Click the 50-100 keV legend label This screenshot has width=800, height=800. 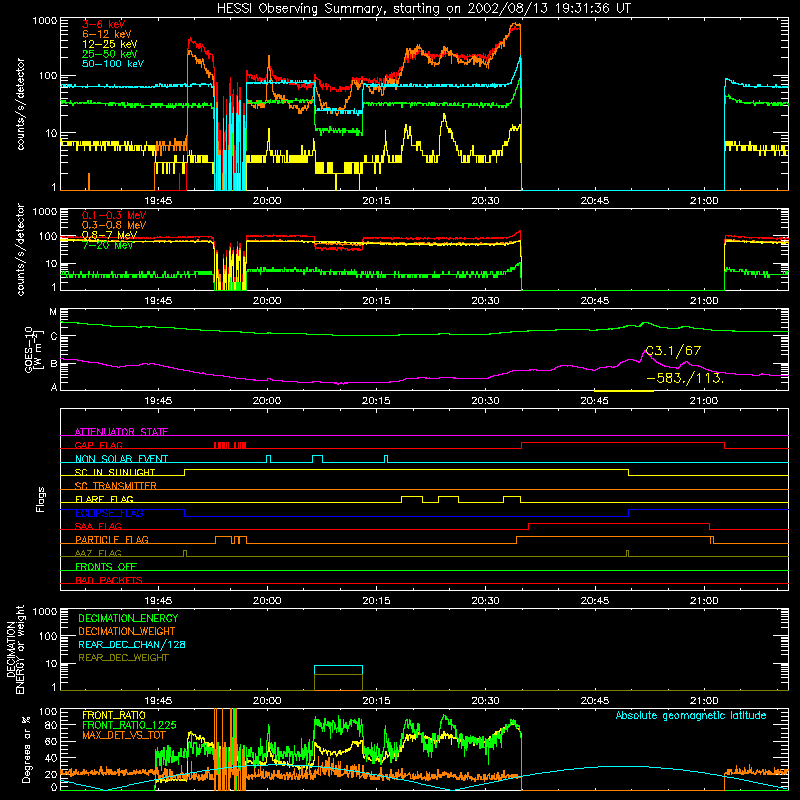click(113, 64)
